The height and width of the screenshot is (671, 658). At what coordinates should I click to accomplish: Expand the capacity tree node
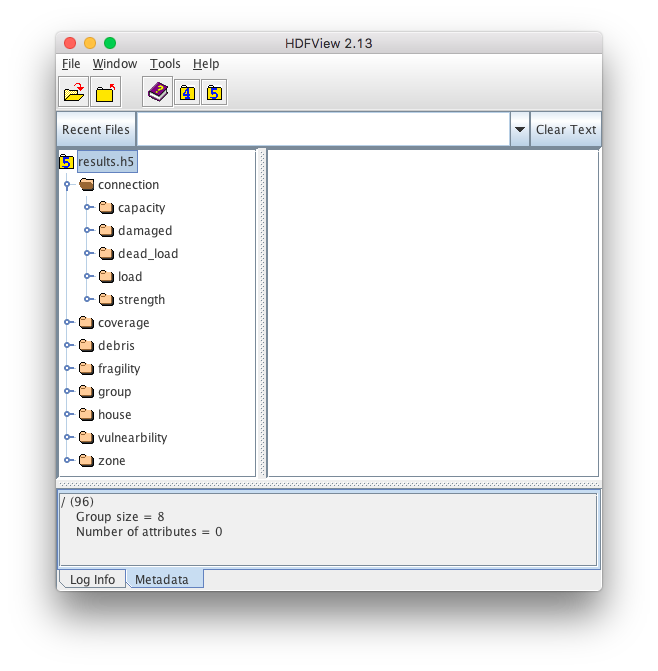tap(88, 208)
